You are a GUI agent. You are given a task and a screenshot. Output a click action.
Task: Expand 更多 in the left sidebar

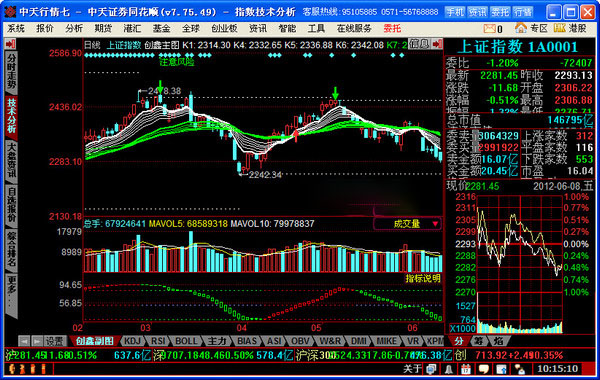pyautogui.click(x=11, y=294)
